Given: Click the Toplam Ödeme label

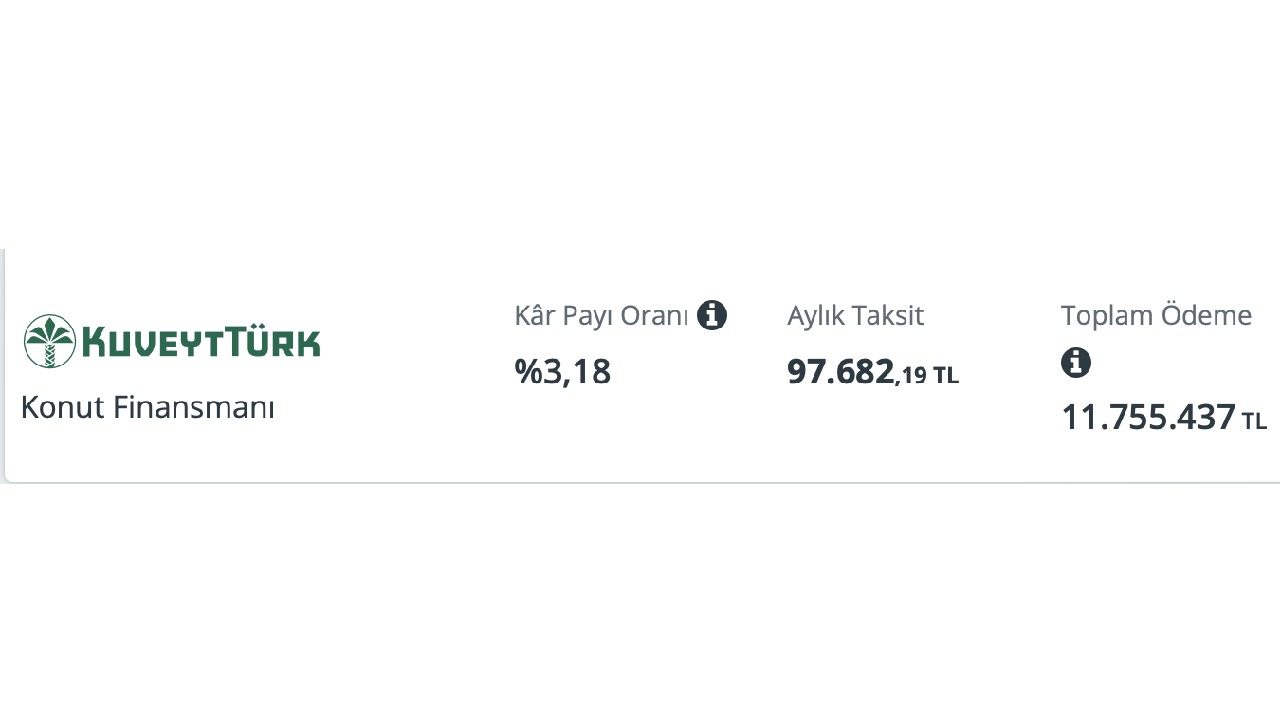Looking at the screenshot, I should (x=1157, y=316).
